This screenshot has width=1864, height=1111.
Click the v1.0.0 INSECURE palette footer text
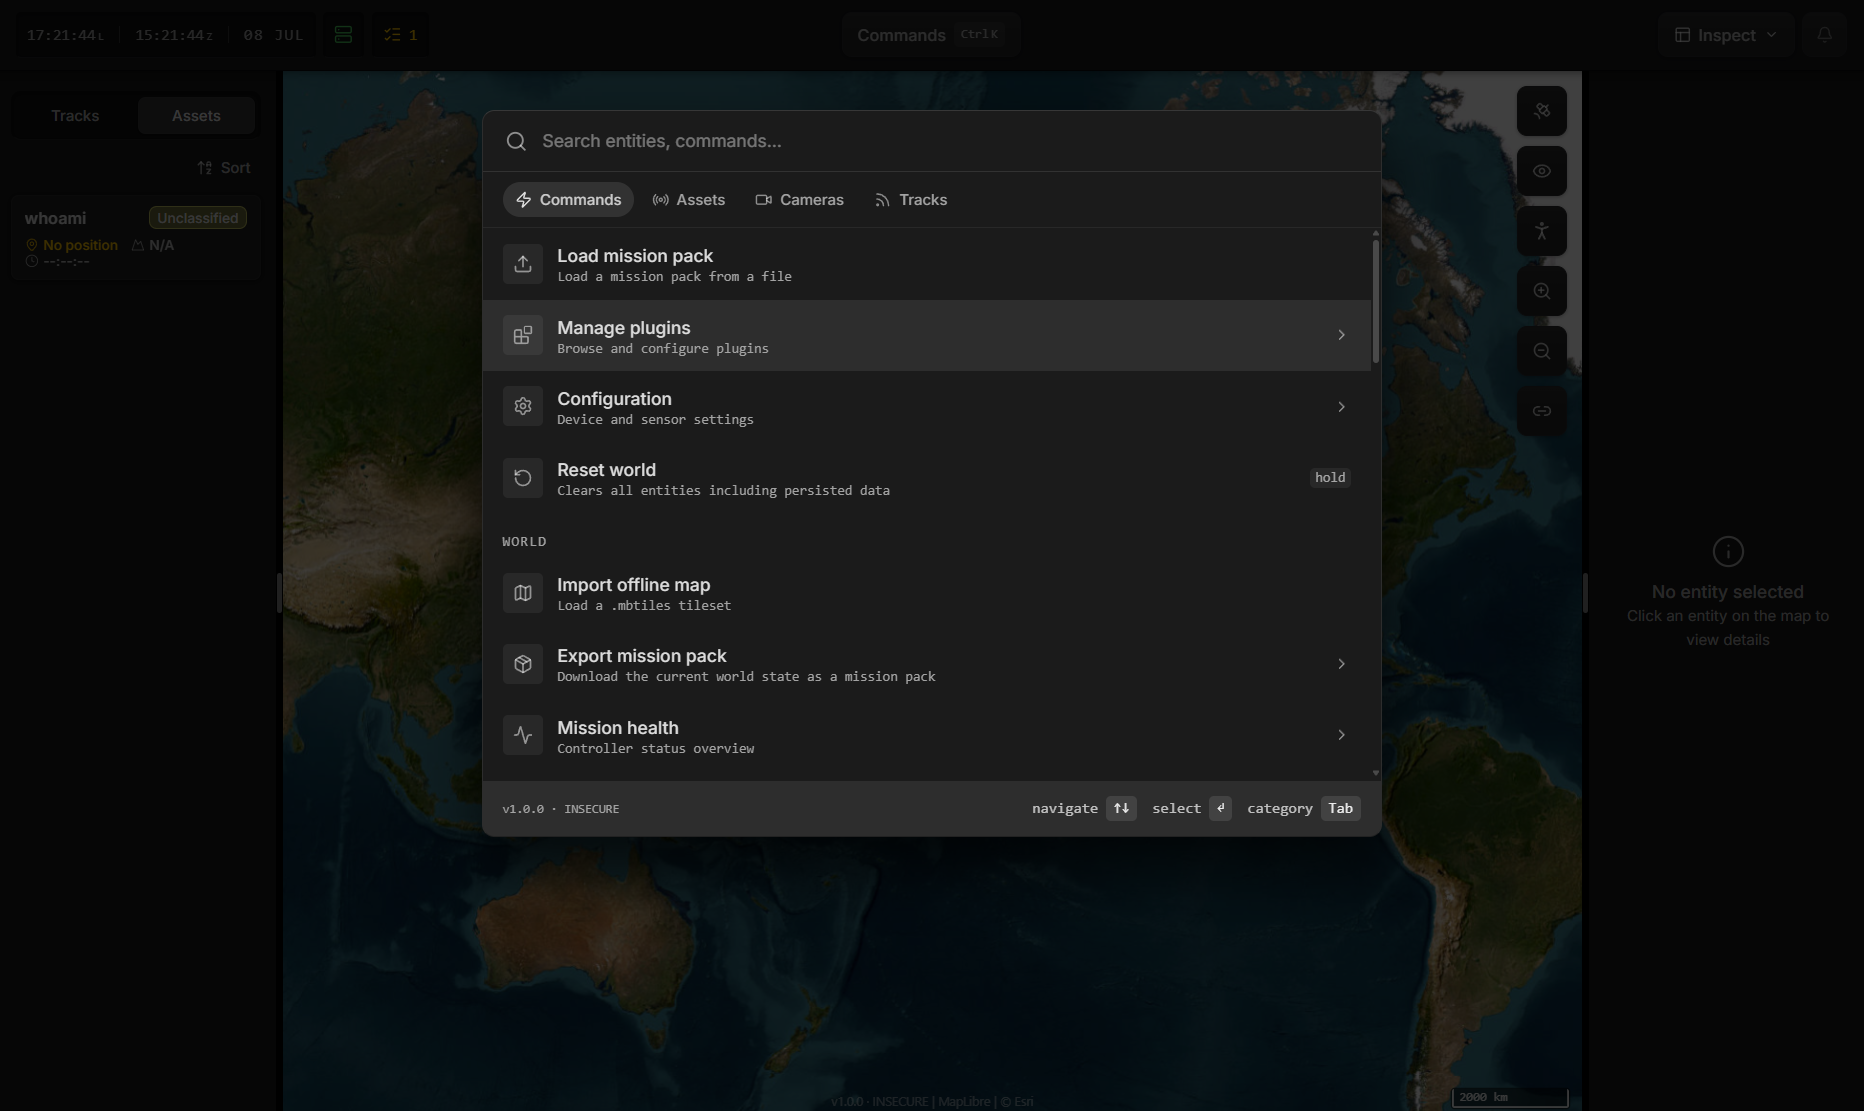560,809
